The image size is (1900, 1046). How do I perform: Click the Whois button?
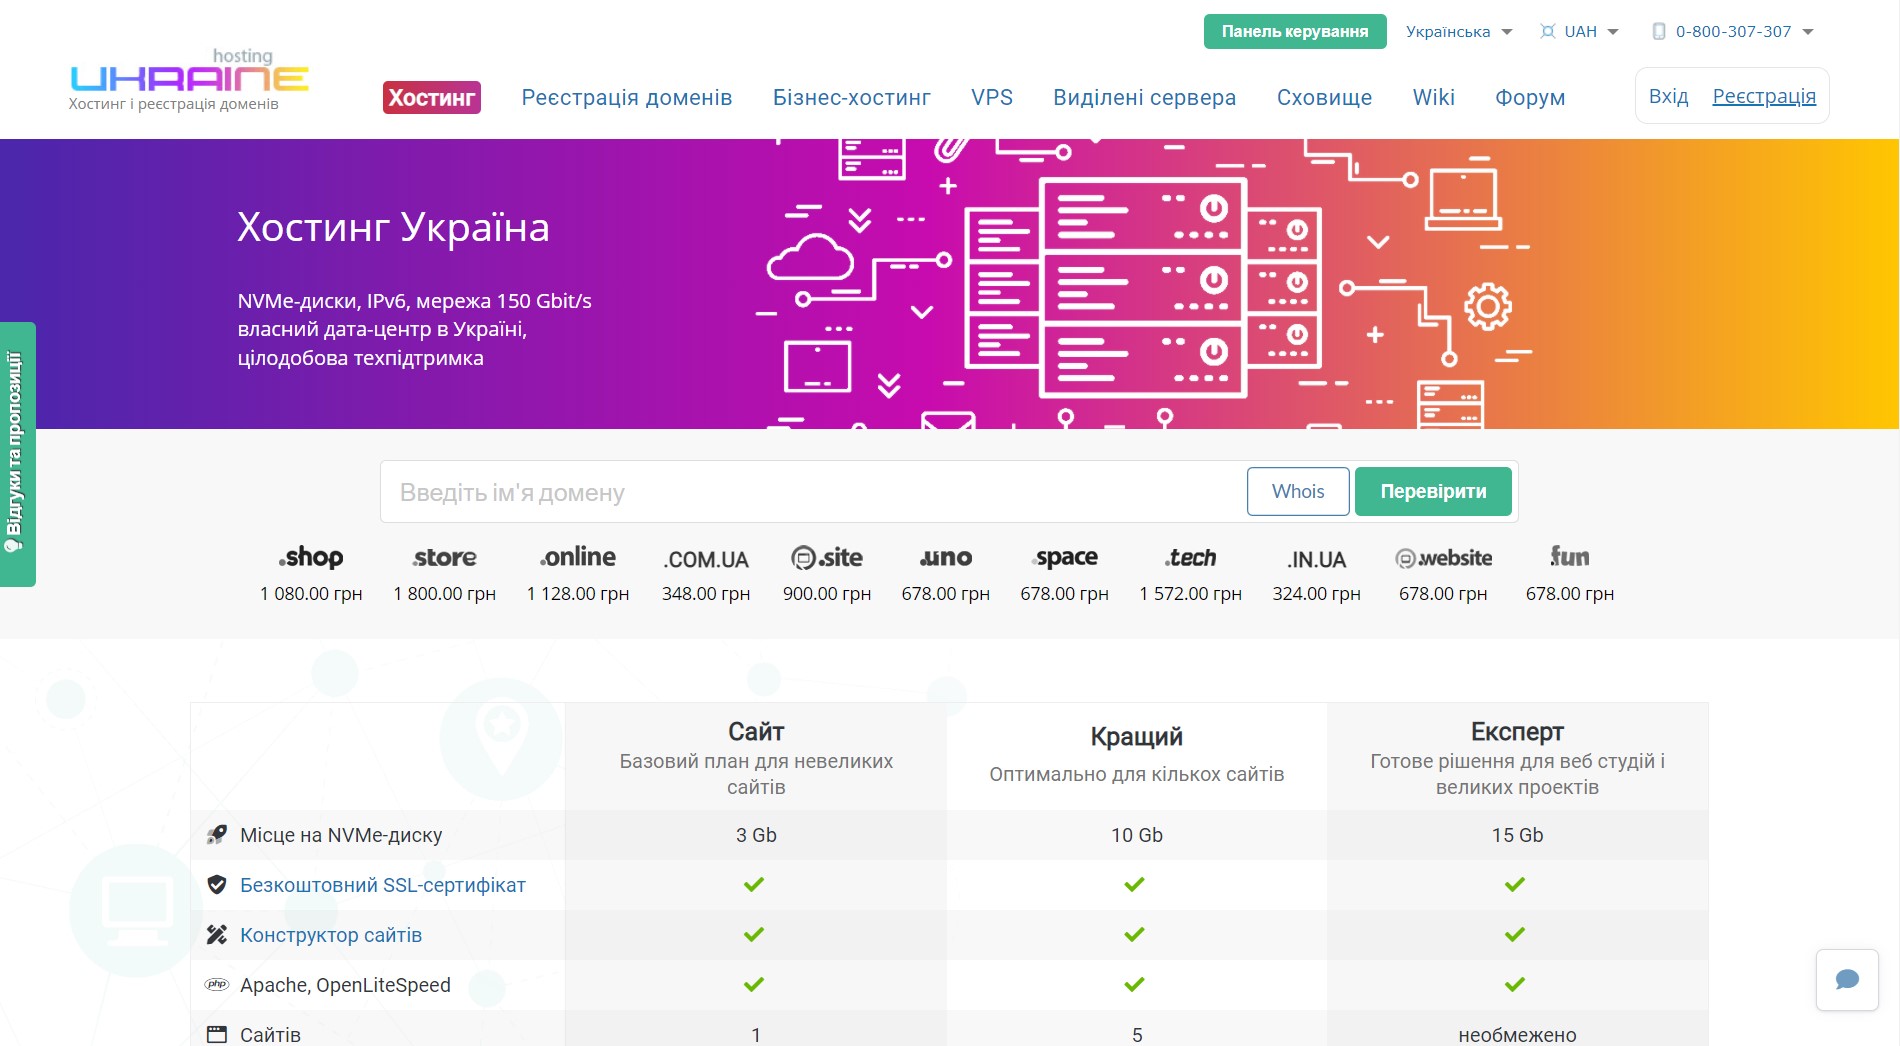(x=1297, y=492)
